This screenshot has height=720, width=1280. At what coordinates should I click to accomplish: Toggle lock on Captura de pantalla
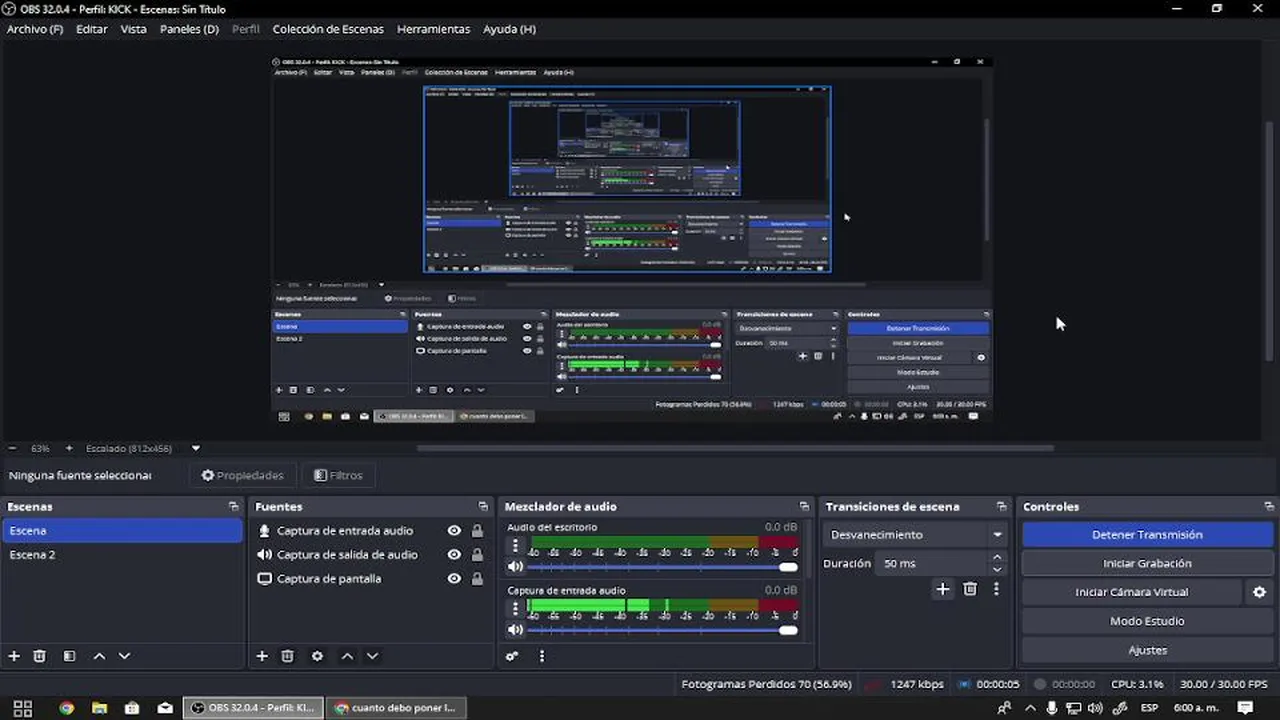(477, 579)
